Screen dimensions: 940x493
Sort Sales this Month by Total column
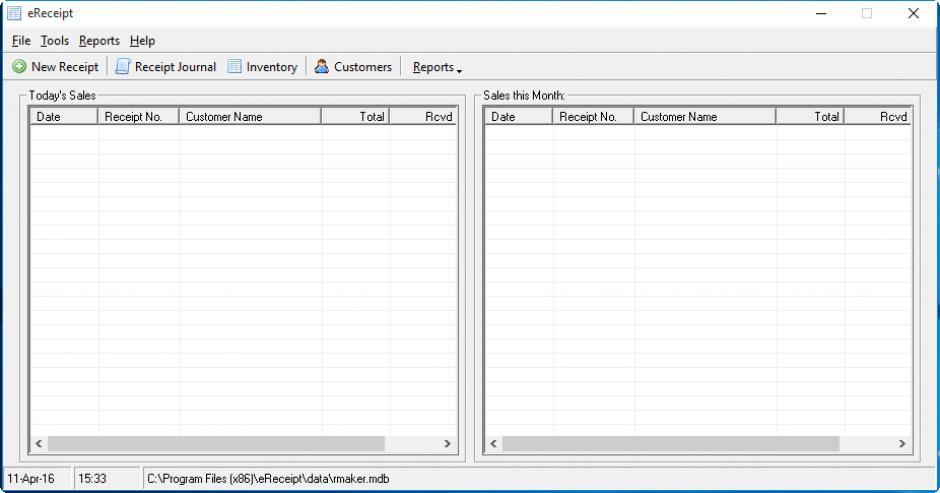point(811,116)
